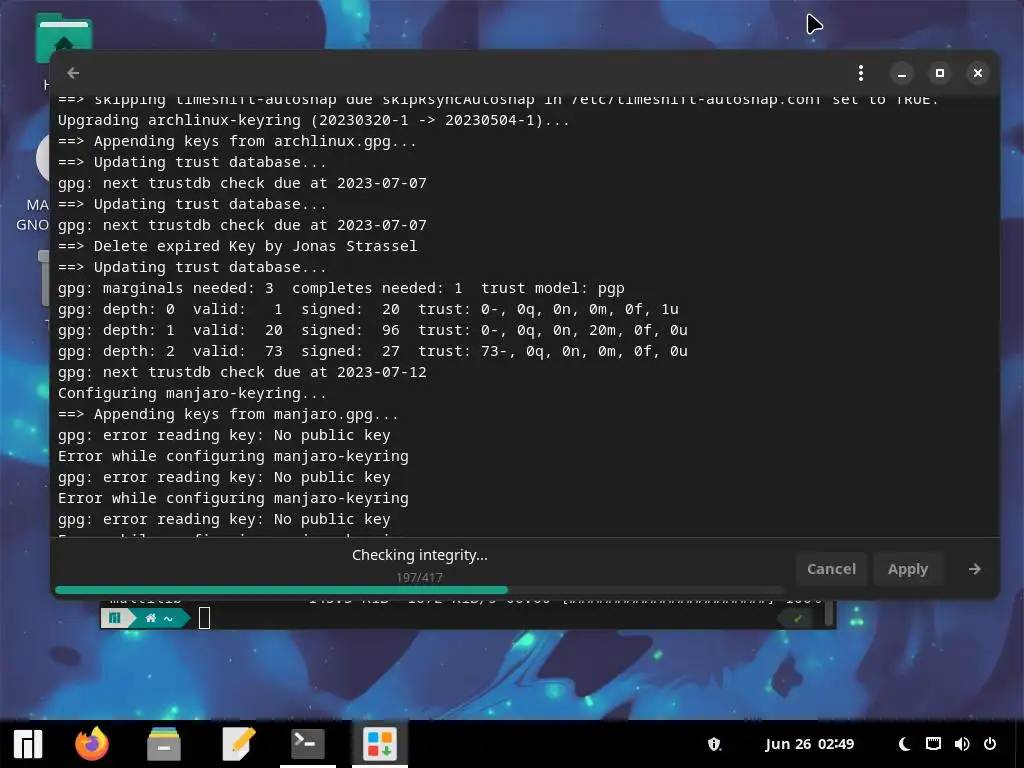This screenshot has width=1024, height=768.
Task: Open the Manjaro application menu in taskbar
Action: pyautogui.click(x=28, y=744)
